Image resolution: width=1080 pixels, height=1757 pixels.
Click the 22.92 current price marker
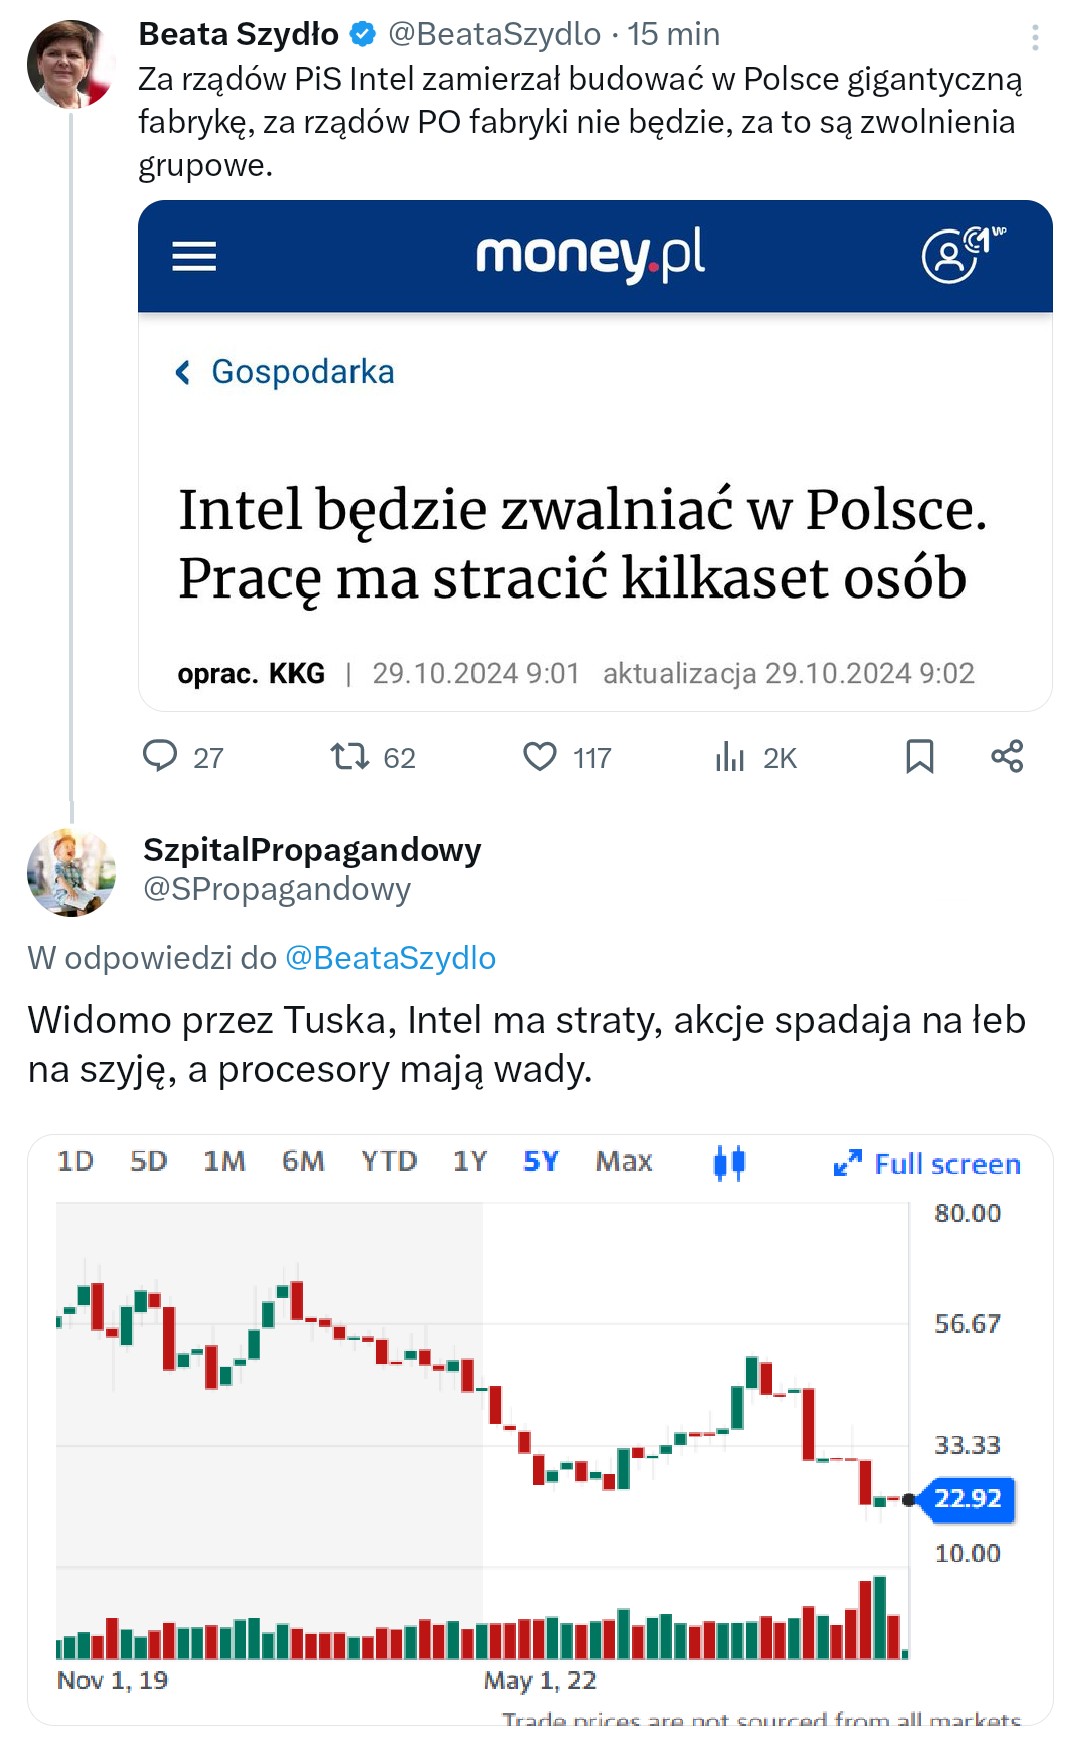pyautogui.click(x=967, y=1499)
